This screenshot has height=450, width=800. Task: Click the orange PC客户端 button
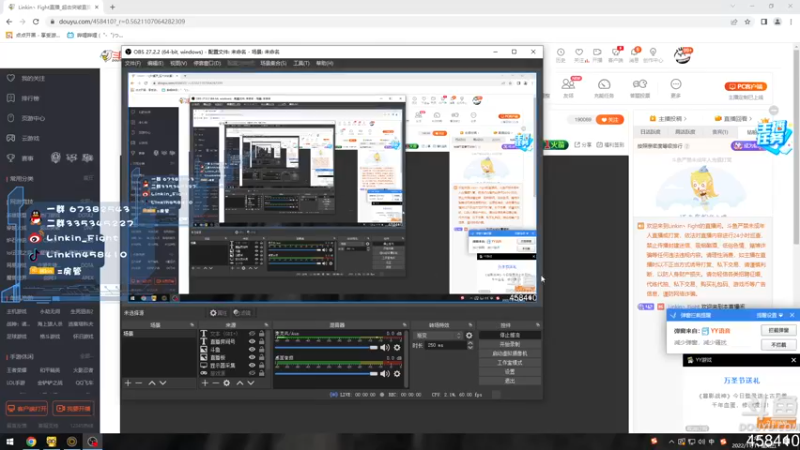pos(746,87)
